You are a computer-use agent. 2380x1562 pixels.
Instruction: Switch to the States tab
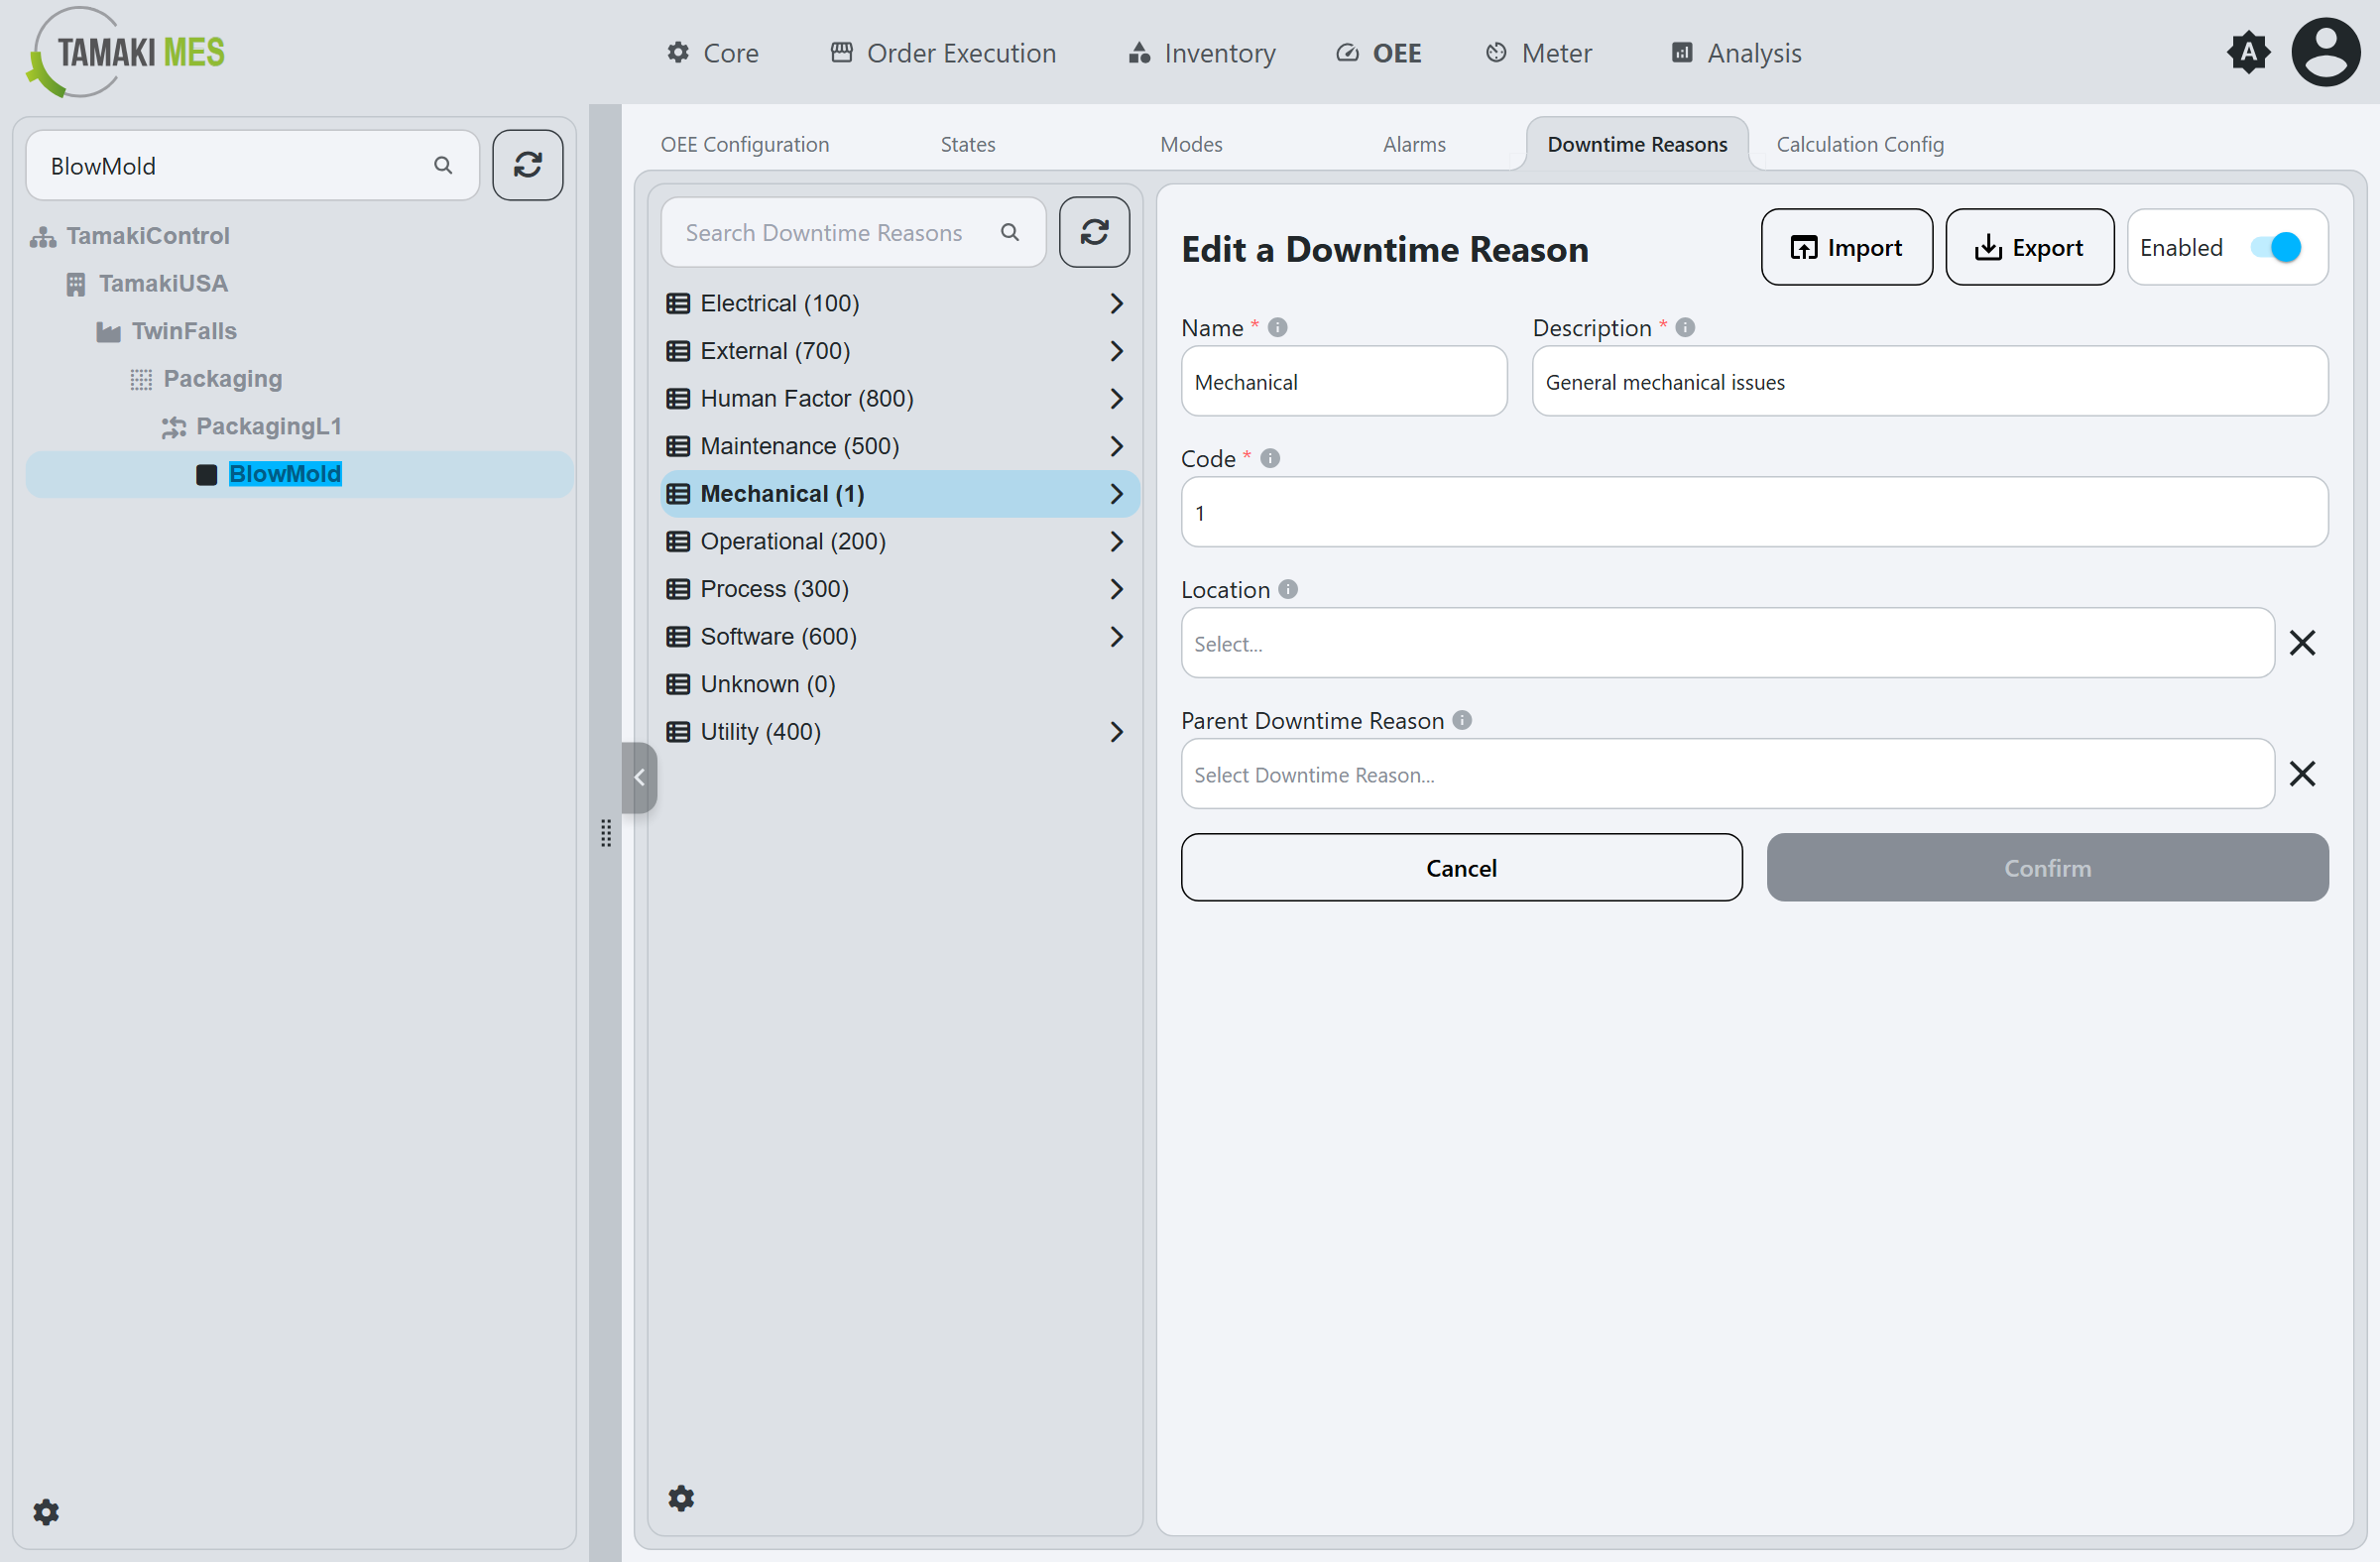(968, 144)
